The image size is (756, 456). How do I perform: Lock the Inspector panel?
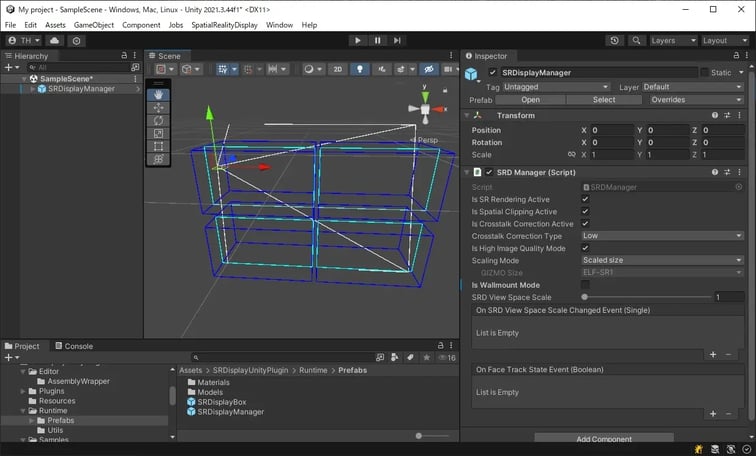(x=736, y=56)
